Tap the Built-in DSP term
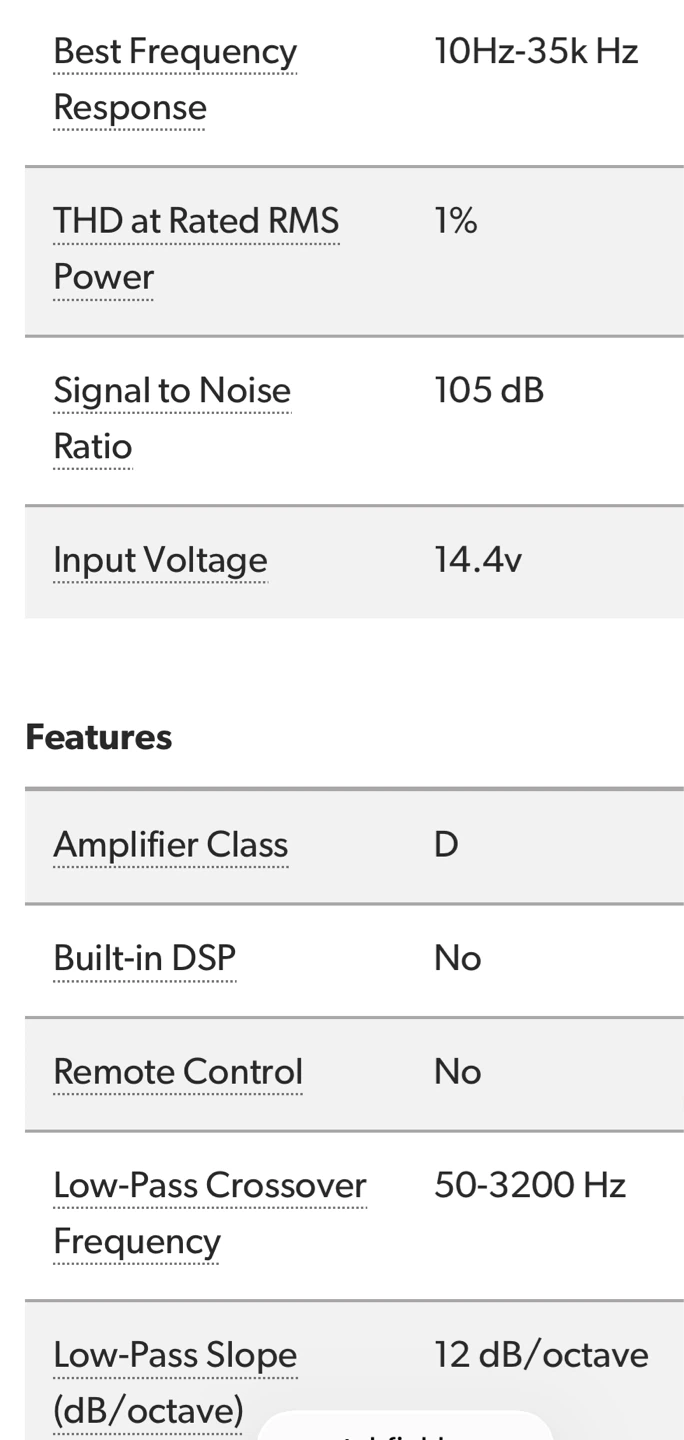This screenshot has width=684, height=1440. (144, 958)
